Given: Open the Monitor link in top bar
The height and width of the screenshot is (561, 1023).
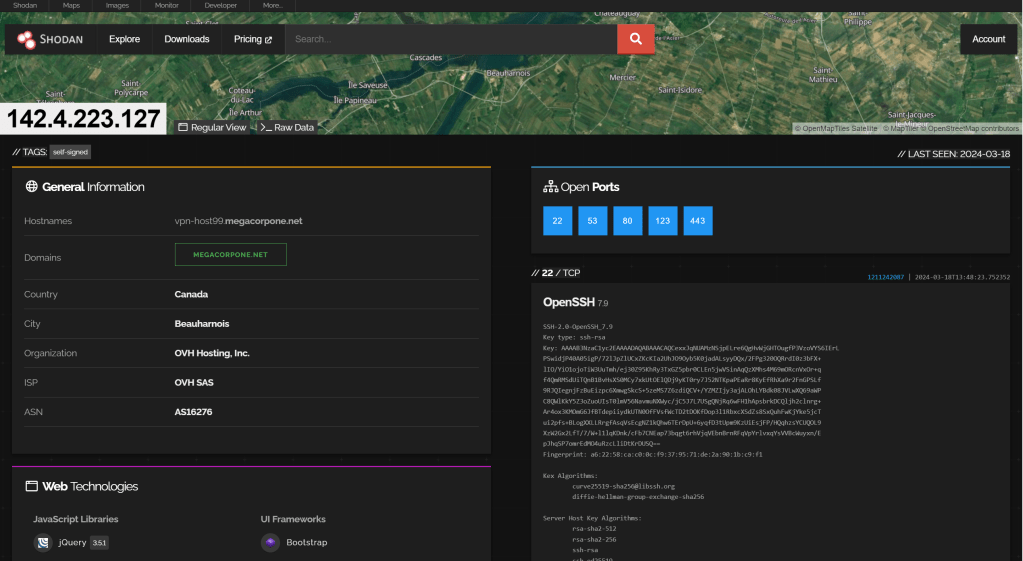Looking at the screenshot, I should [x=167, y=5].
